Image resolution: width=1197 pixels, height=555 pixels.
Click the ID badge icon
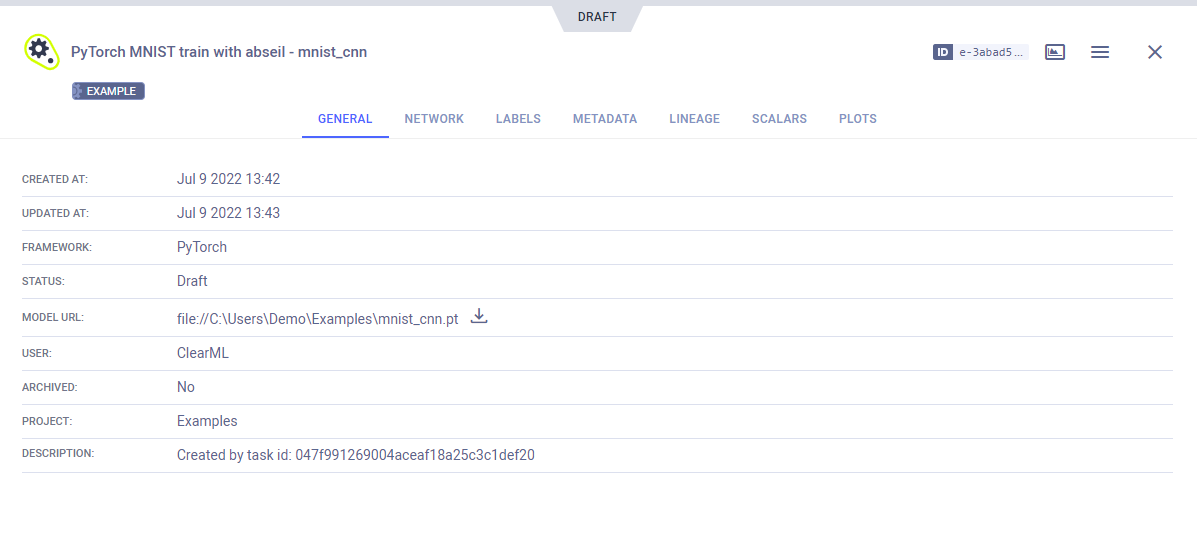pos(942,52)
